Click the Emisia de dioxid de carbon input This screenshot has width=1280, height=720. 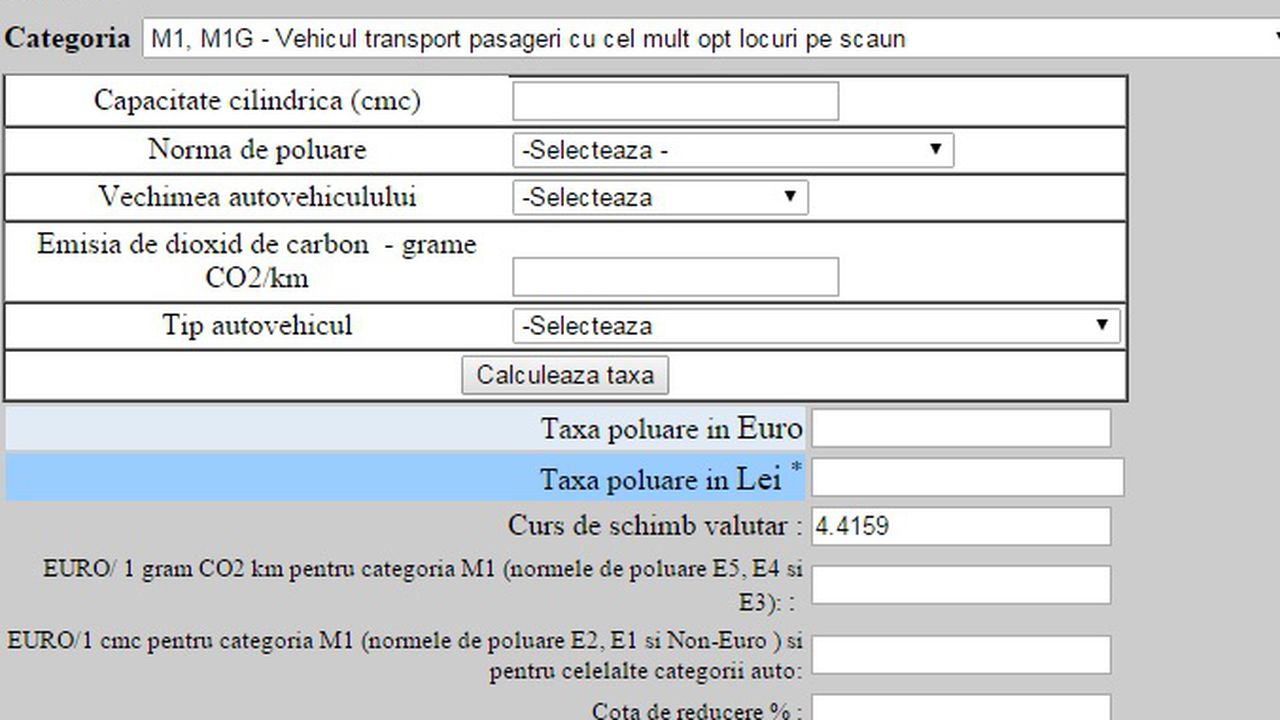coord(675,276)
